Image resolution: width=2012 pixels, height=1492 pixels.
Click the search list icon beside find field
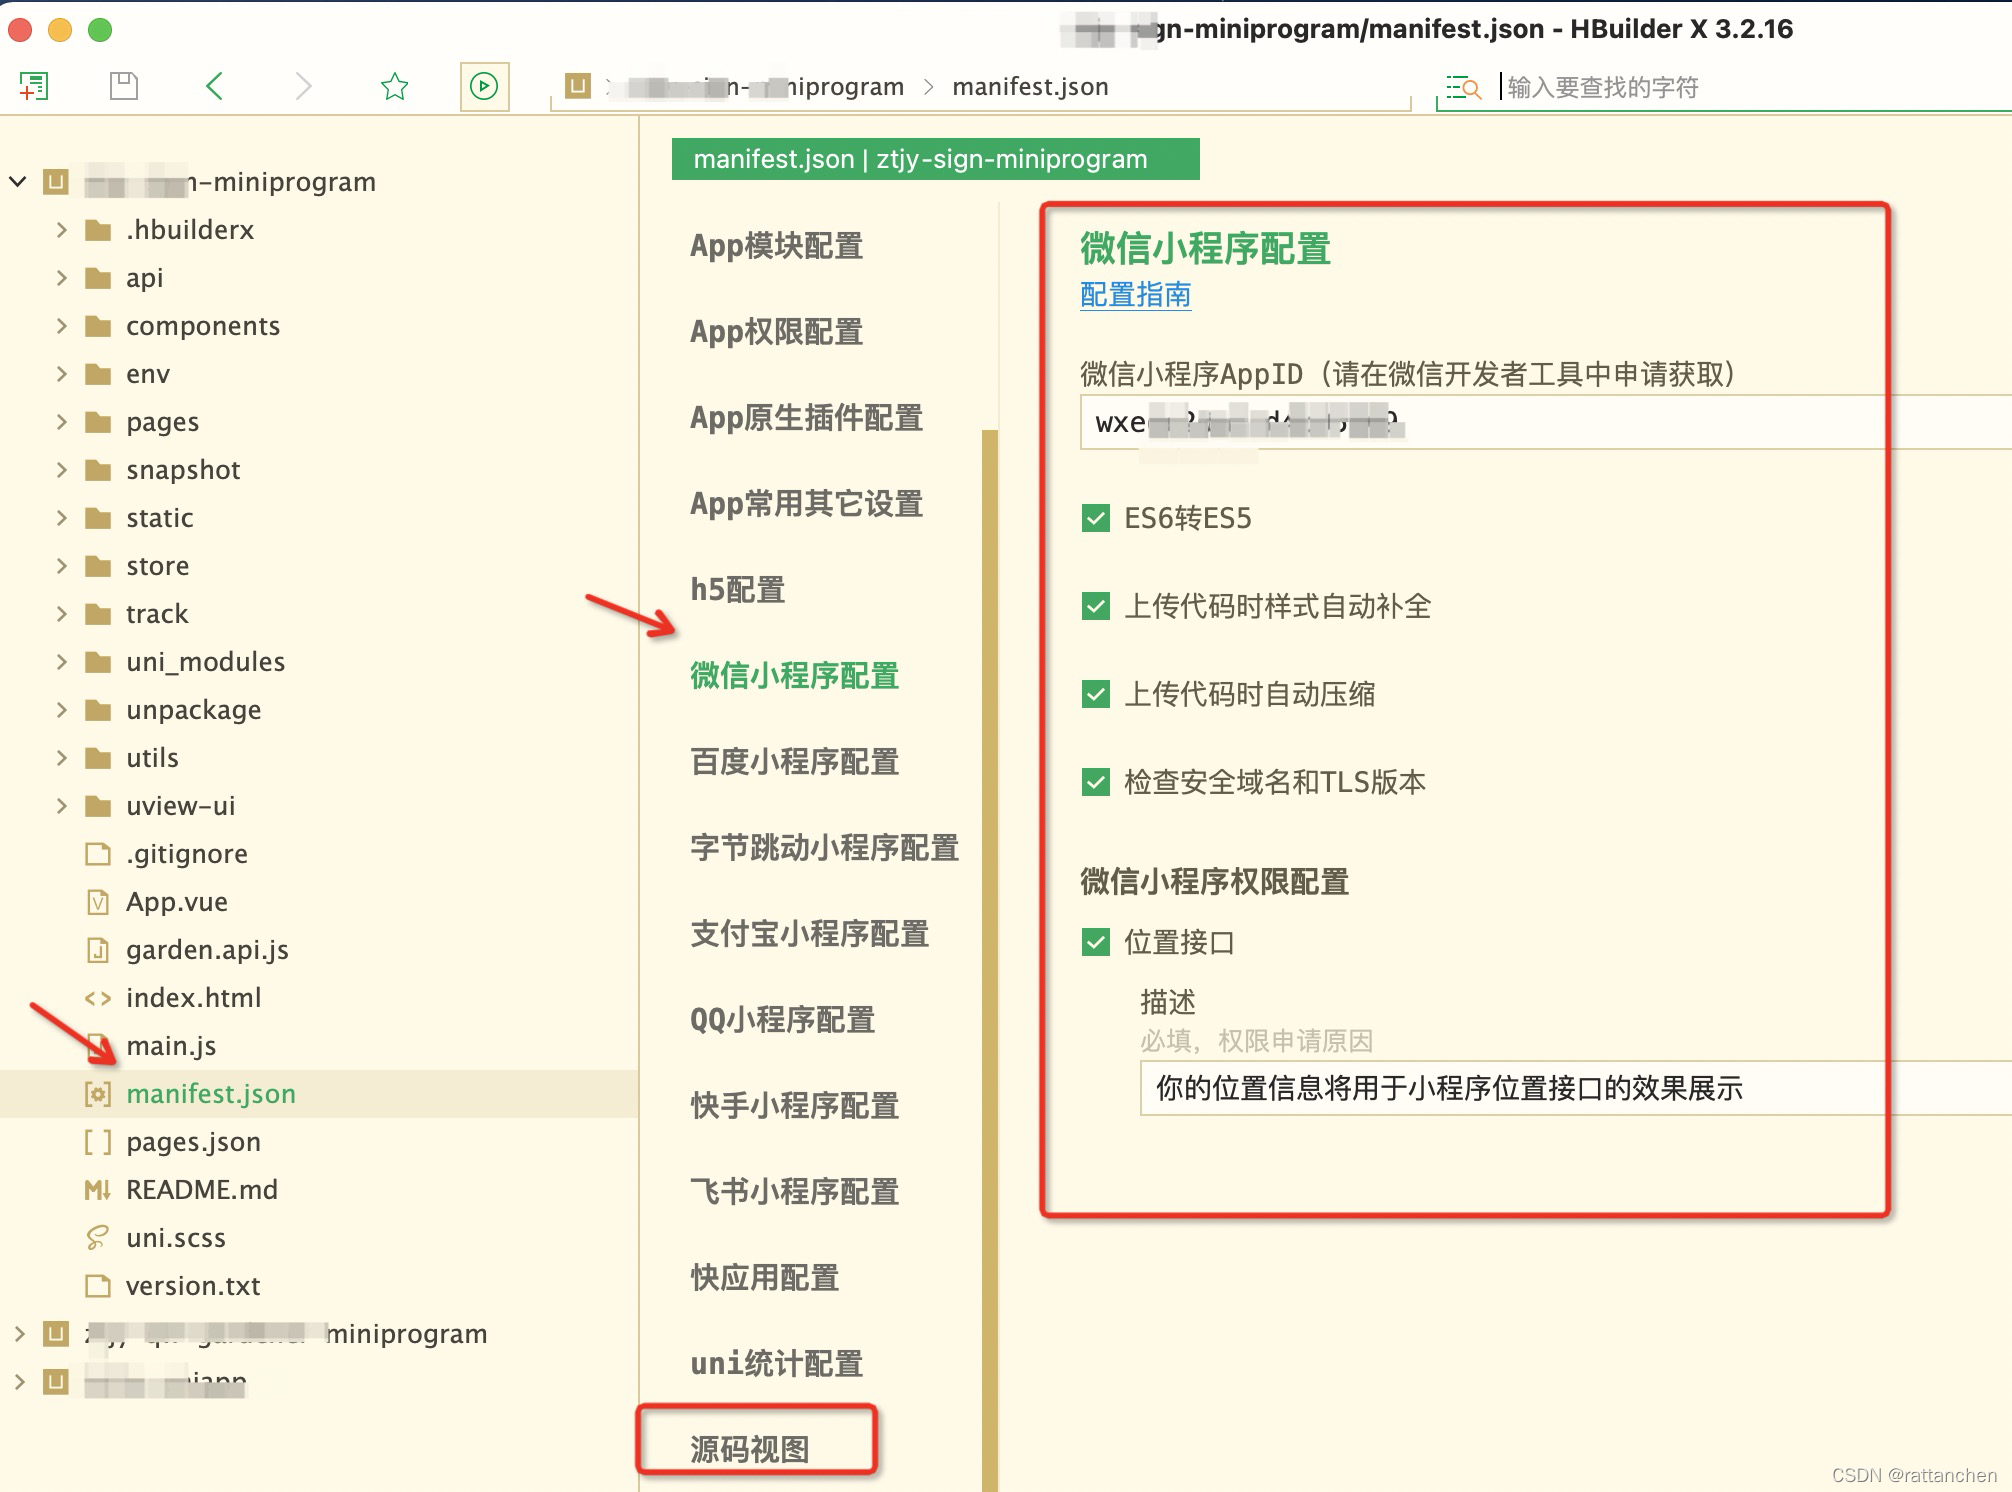click(x=1463, y=88)
